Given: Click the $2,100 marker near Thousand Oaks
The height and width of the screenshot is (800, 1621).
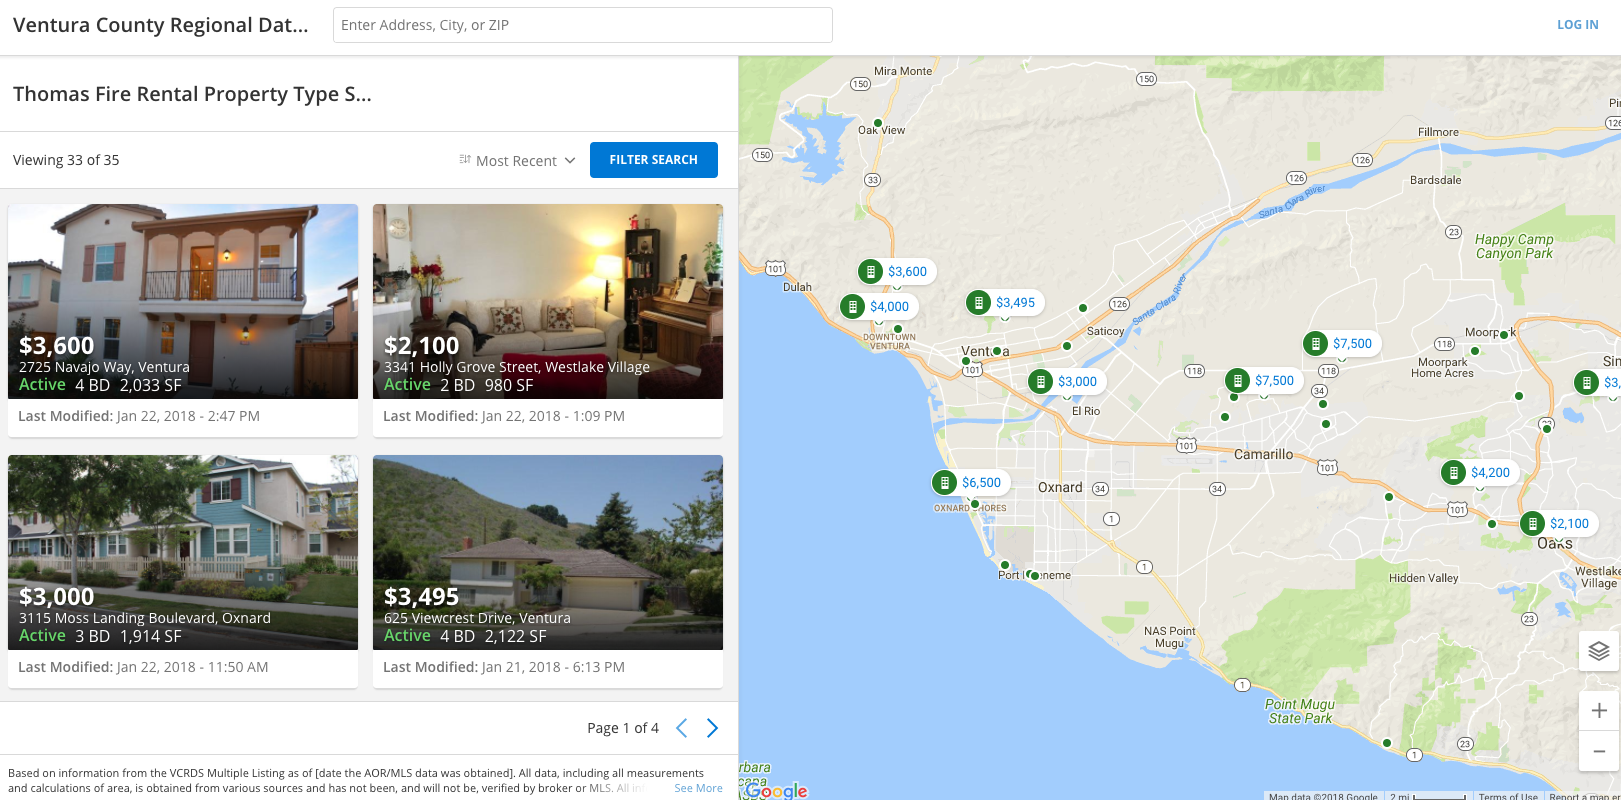Looking at the screenshot, I should (1558, 524).
